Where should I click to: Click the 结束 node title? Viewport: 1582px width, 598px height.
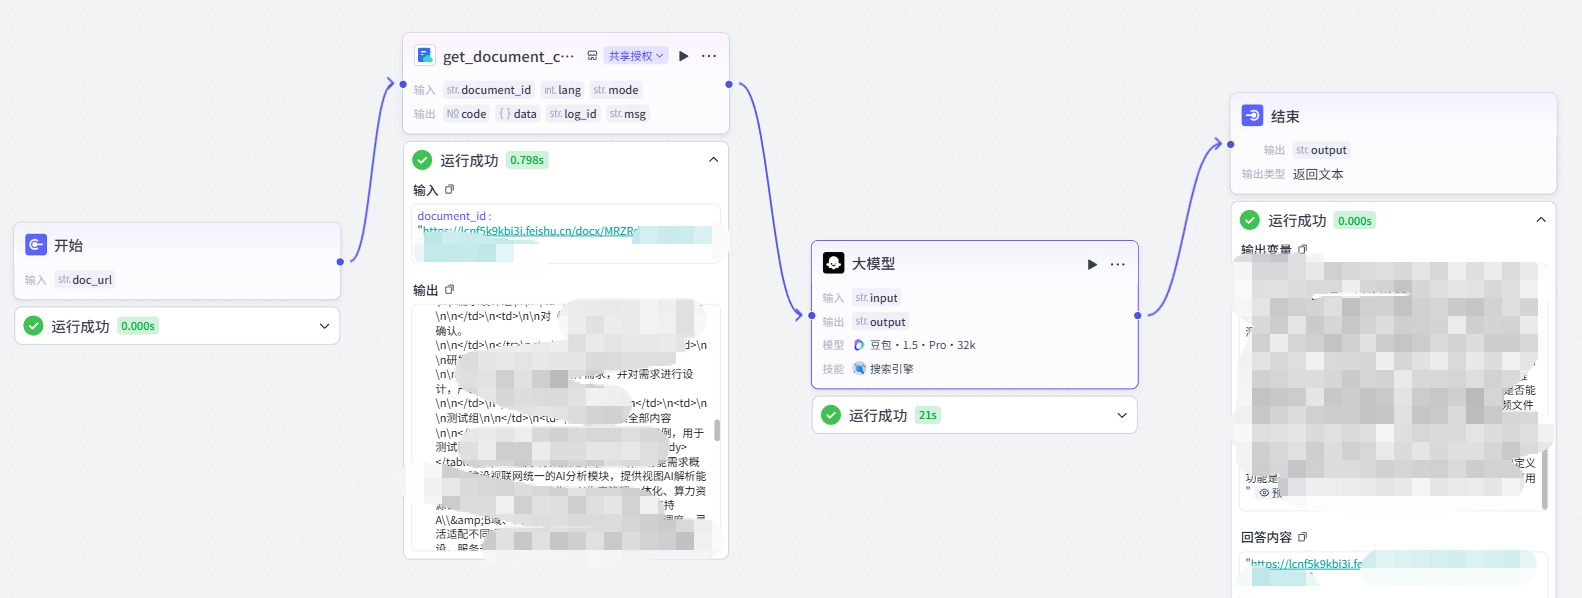coord(1285,116)
